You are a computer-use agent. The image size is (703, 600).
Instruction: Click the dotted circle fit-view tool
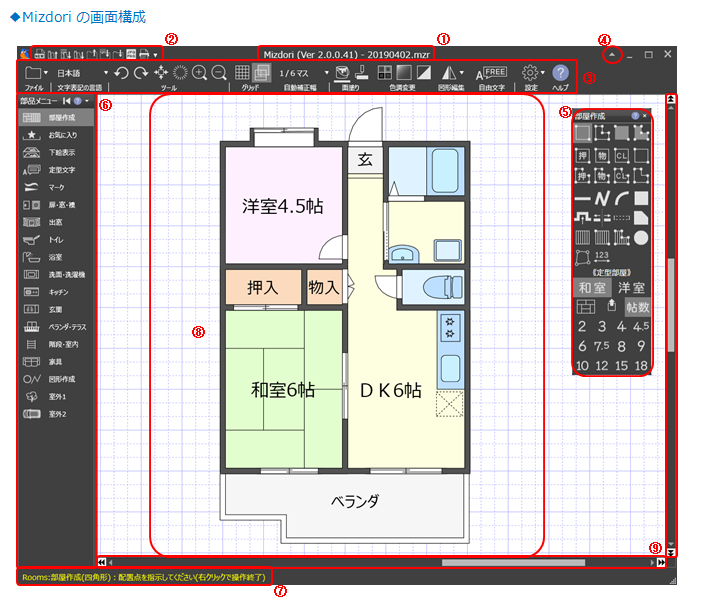click(x=180, y=72)
